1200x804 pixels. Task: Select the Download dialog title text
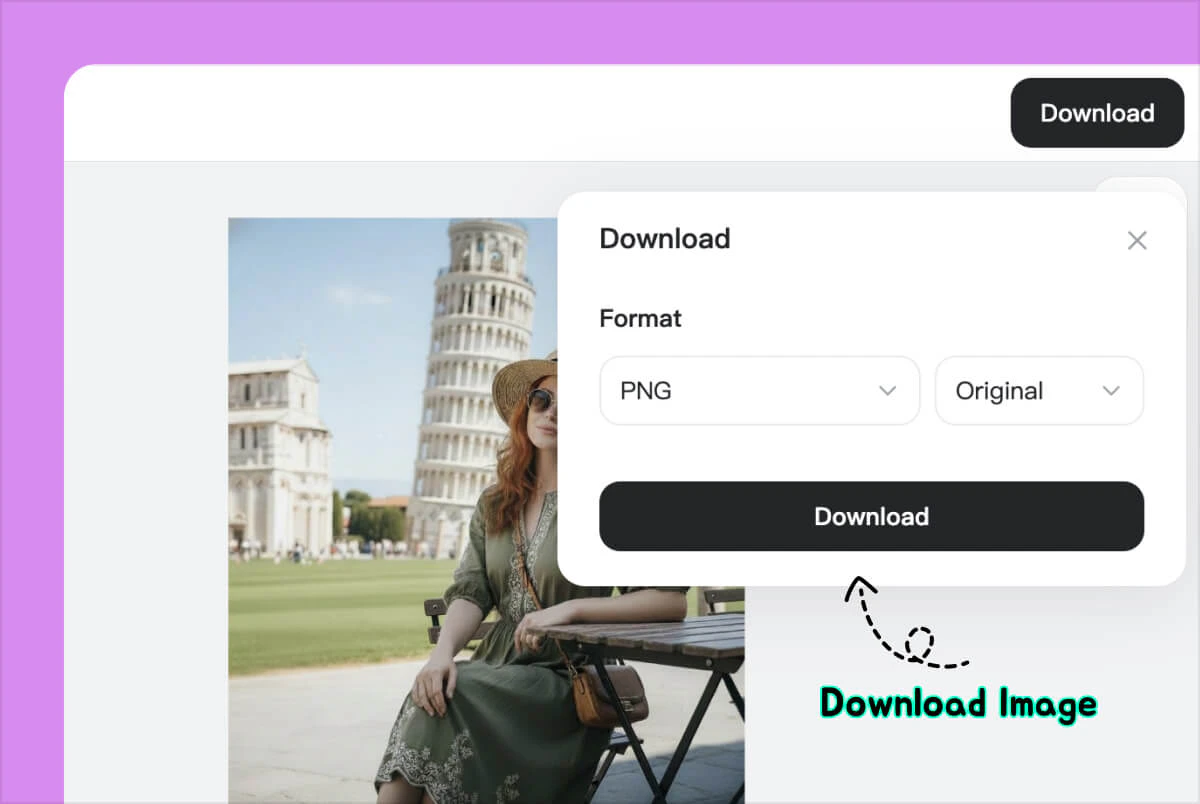click(x=664, y=238)
